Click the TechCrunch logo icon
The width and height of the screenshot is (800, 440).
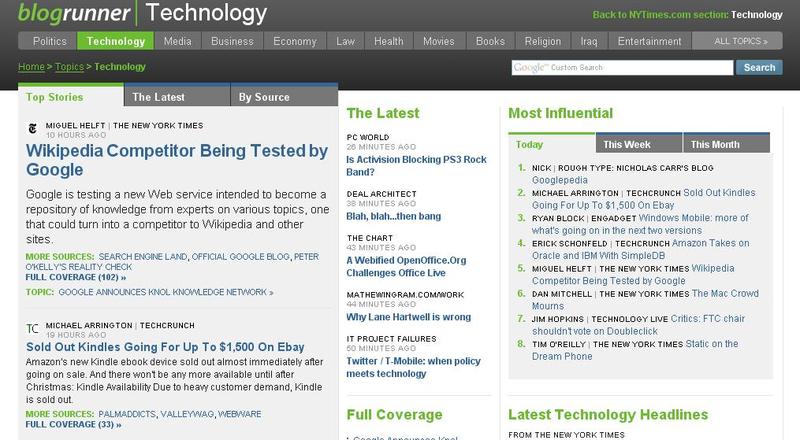[x=33, y=329]
